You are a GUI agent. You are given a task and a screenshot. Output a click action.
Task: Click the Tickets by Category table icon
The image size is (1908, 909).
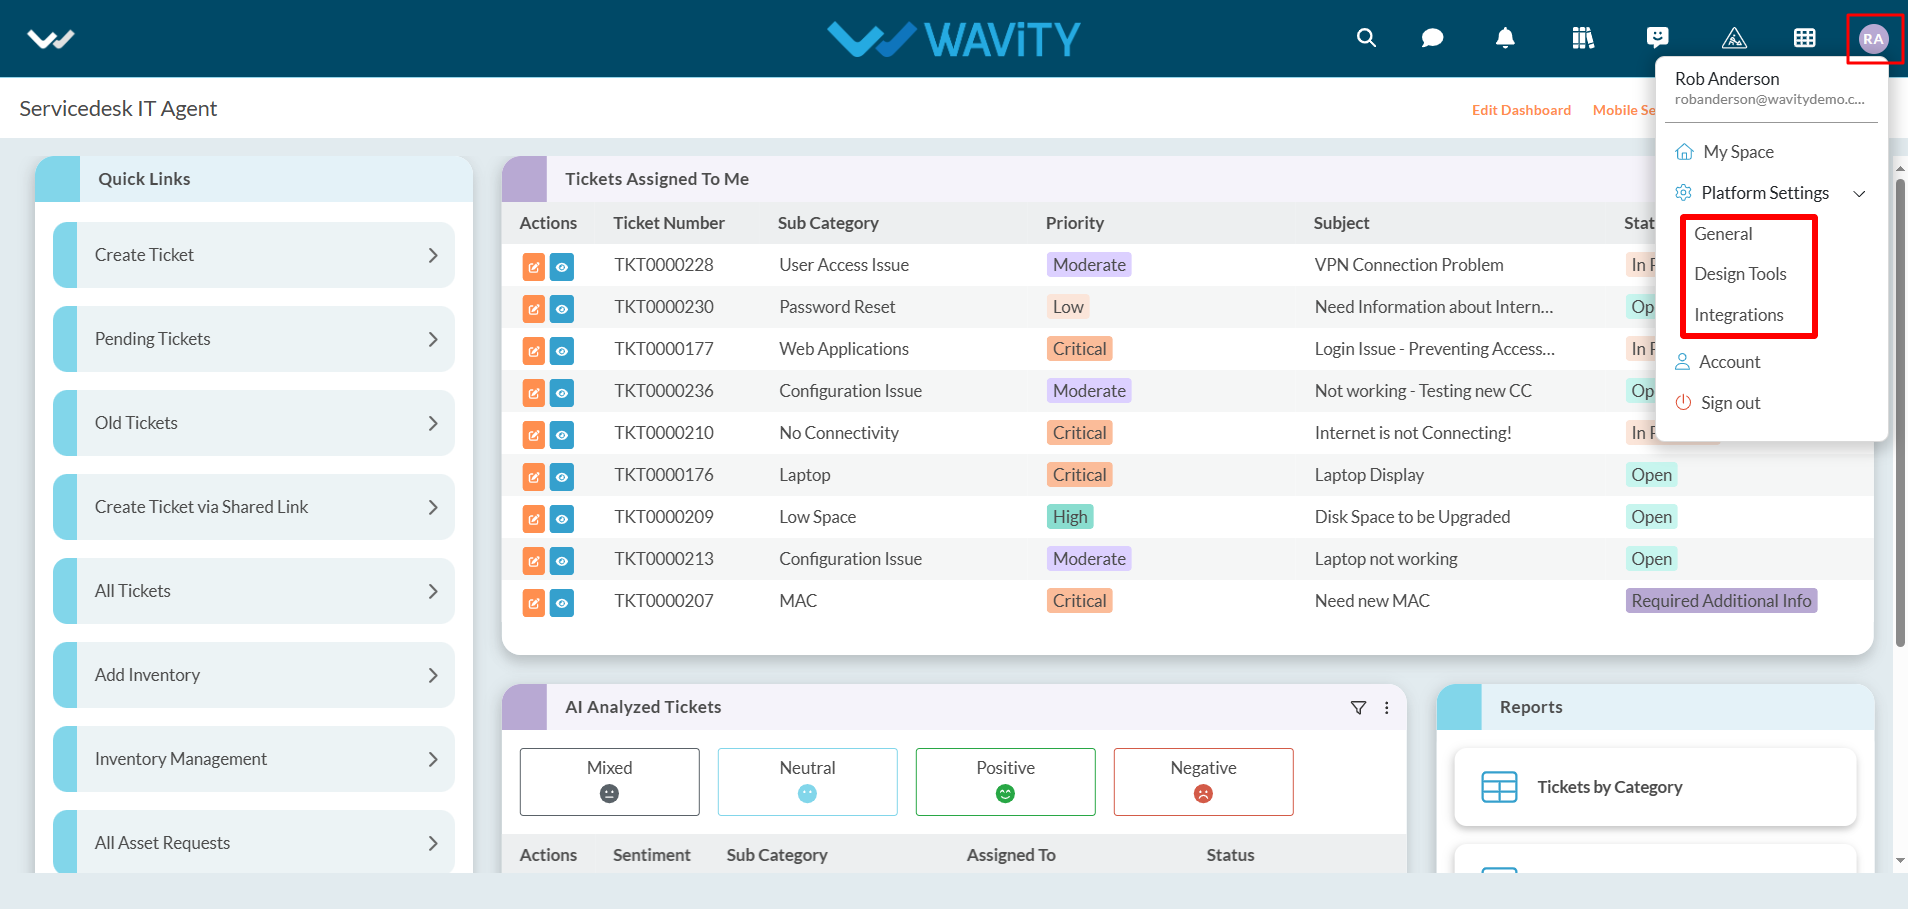pyautogui.click(x=1499, y=787)
